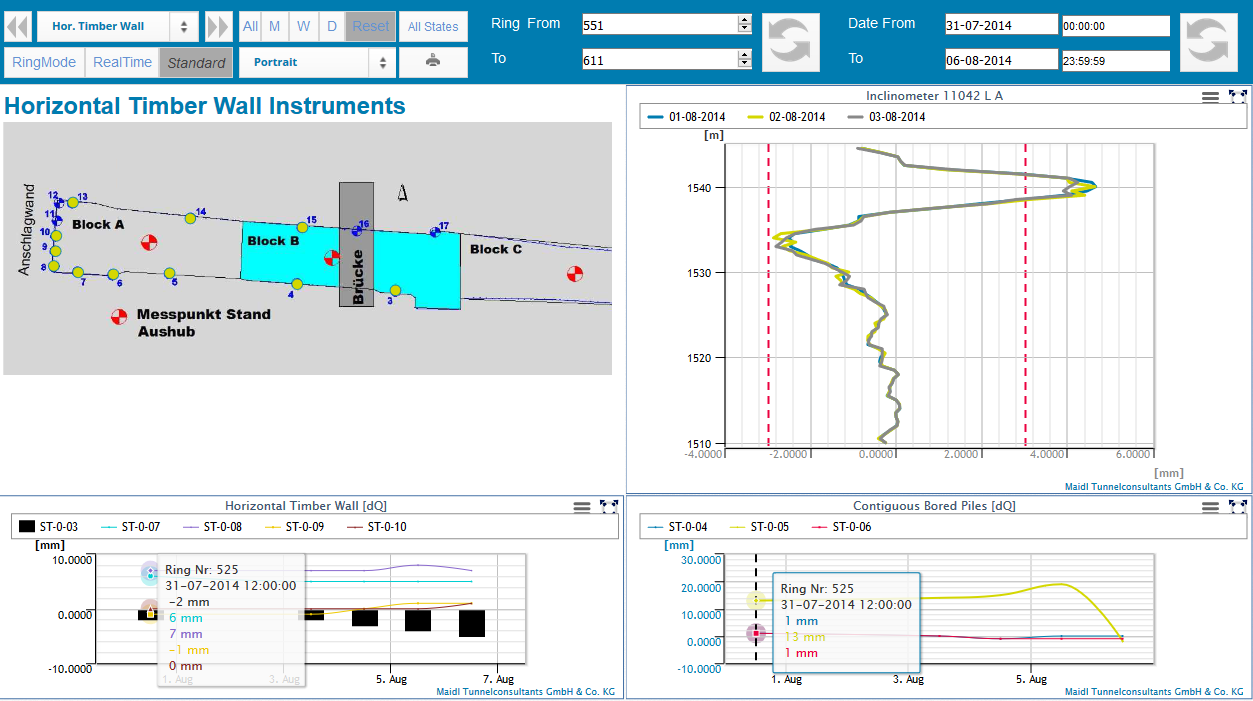Toggle ST-0-08 series in timber wall legend
Image resolution: width=1253 pixels, height=701 pixels.
pos(214,527)
